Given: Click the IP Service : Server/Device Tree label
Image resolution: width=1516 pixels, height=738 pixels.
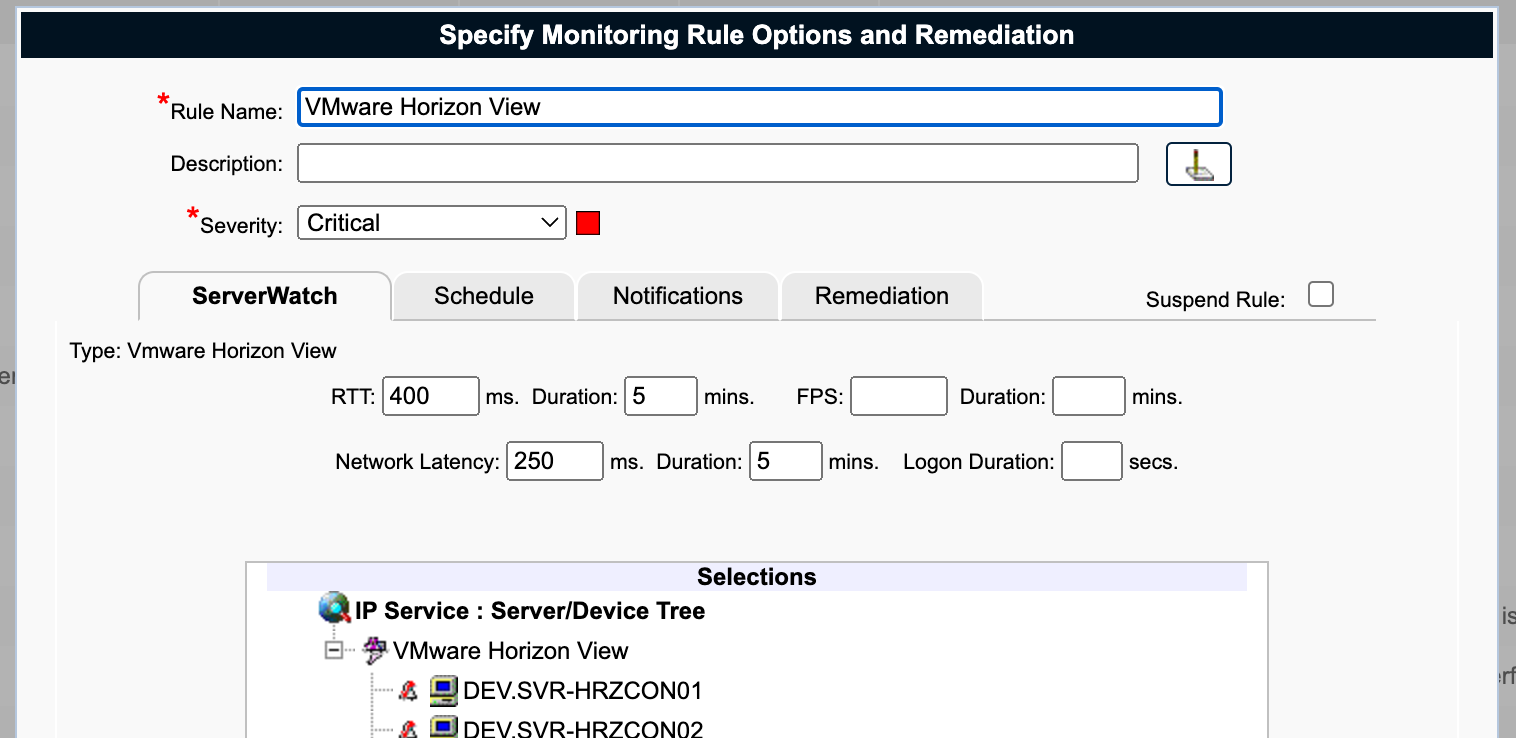Looking at the screenshot, I should pos(530,611).
